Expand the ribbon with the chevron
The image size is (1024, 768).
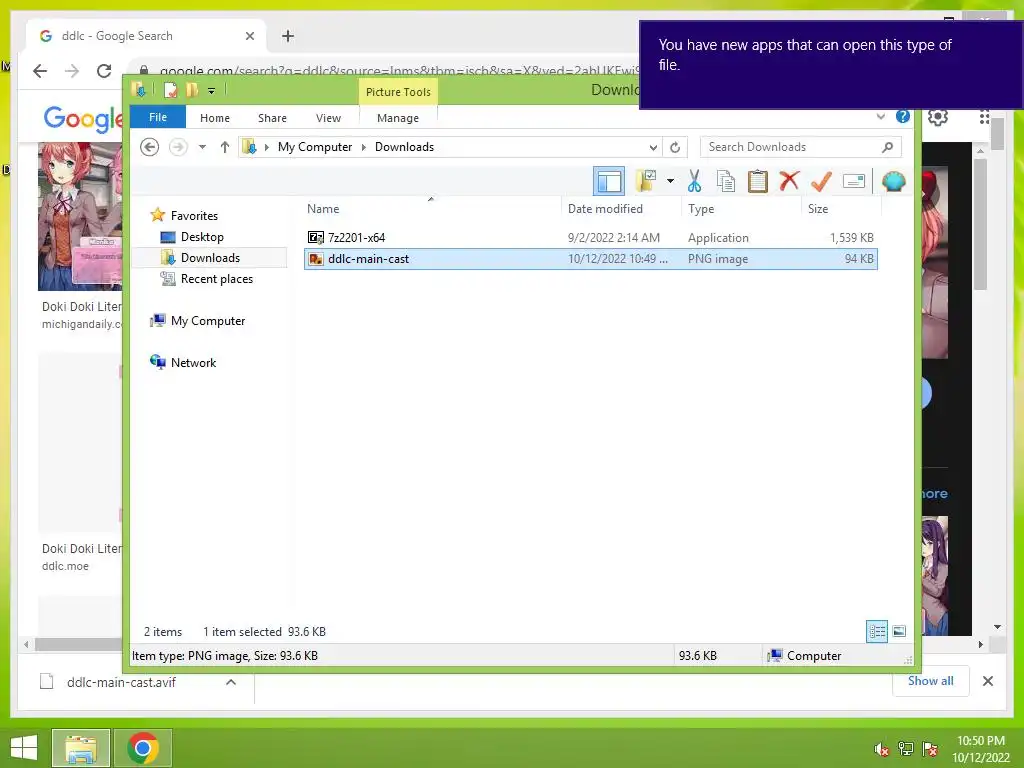[x=881, y=117]
